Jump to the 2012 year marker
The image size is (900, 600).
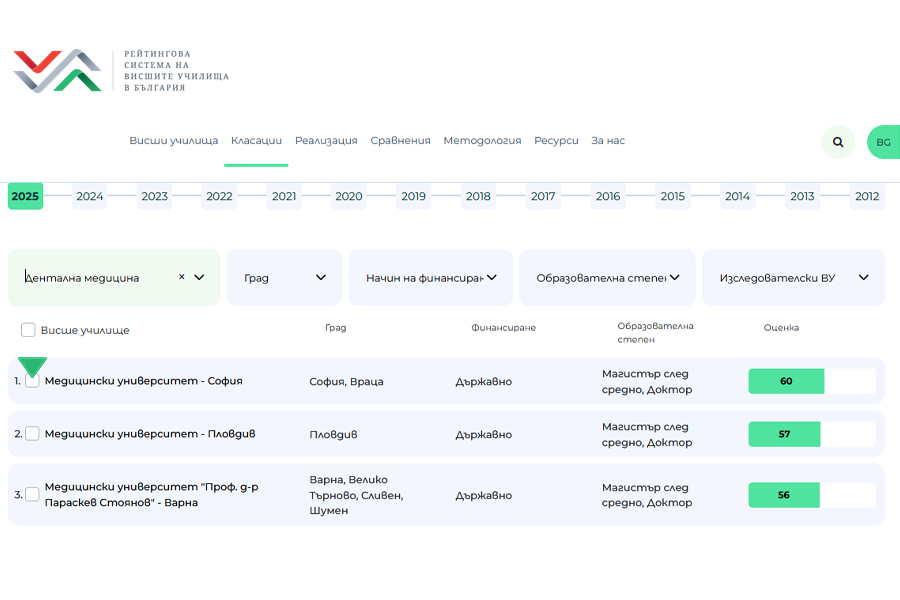(867, 196)
